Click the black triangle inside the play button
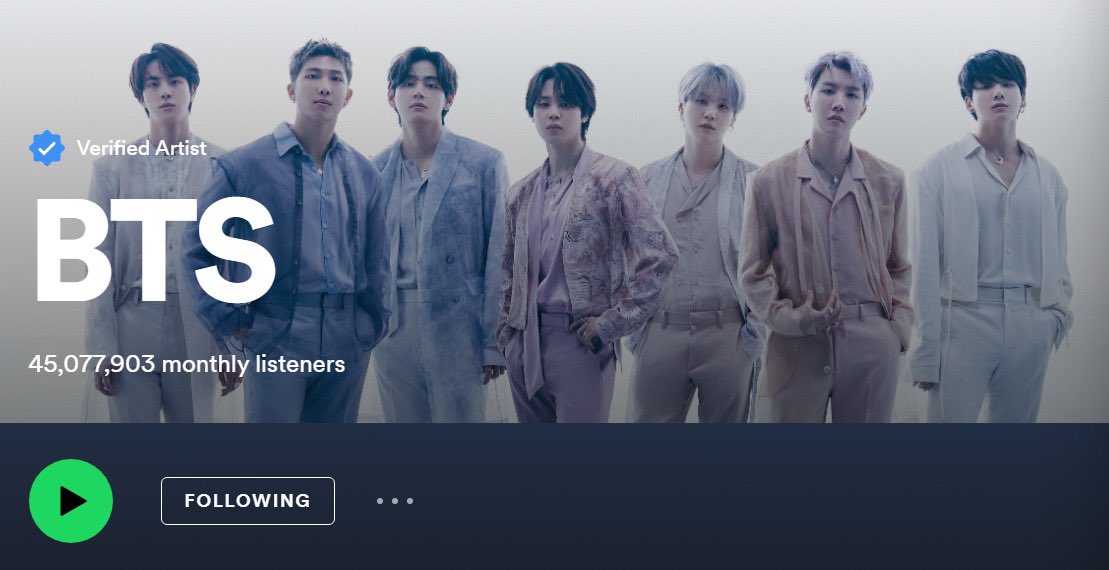 (74, 501)
